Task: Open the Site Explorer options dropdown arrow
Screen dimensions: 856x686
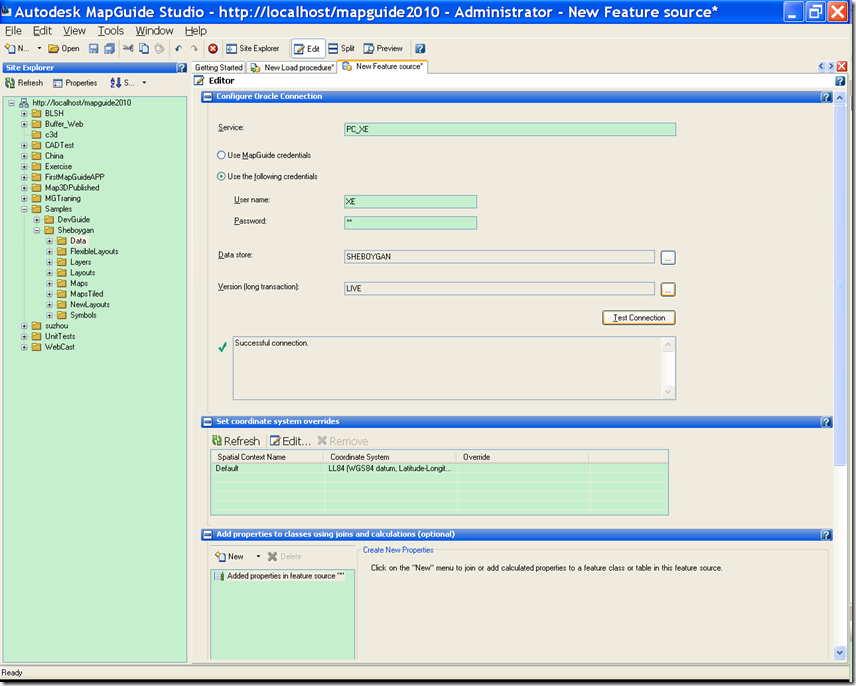Action: point(144,83)
